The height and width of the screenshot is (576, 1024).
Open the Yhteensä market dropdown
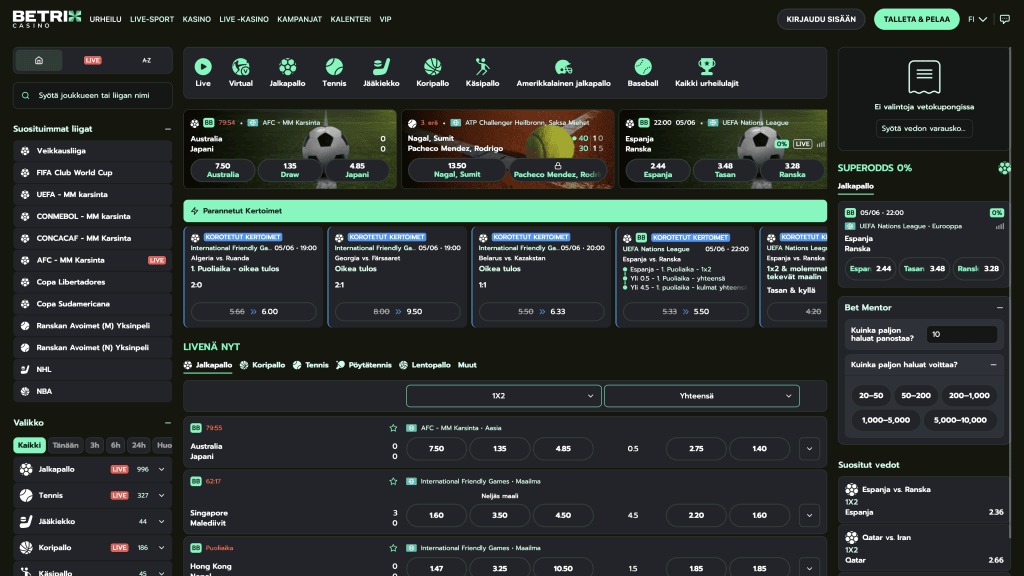point(701,396)
